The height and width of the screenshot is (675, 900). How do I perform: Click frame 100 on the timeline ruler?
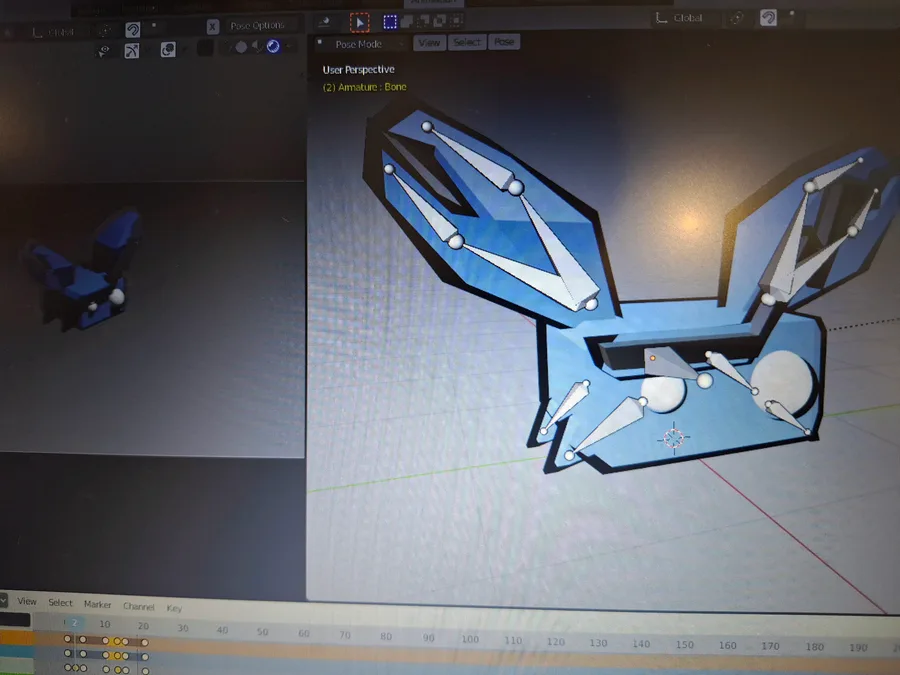point(470,639)
